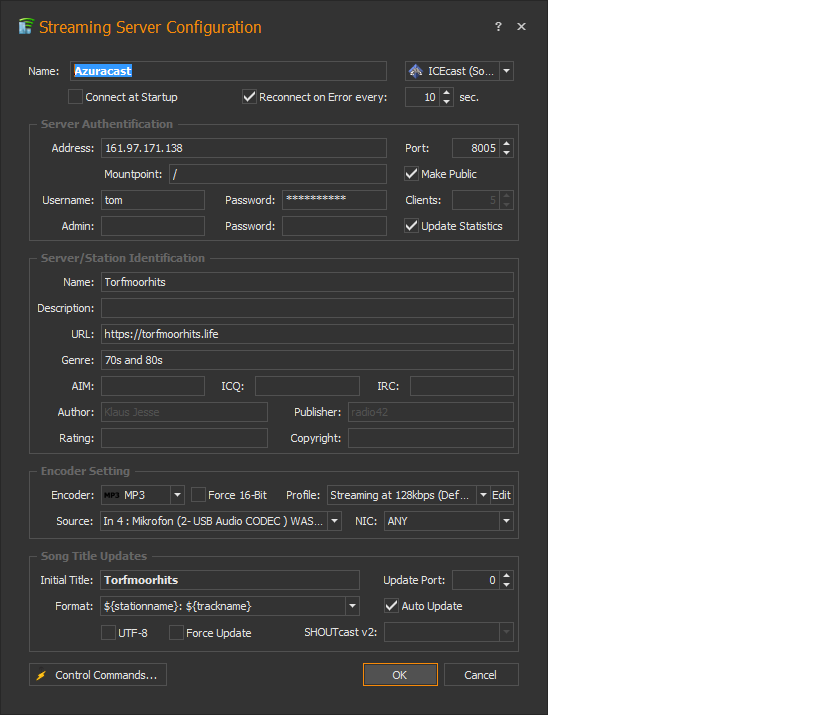Screen dimensions: 819x715
Task: Click the AIM input field
Action: click(153, 386)
